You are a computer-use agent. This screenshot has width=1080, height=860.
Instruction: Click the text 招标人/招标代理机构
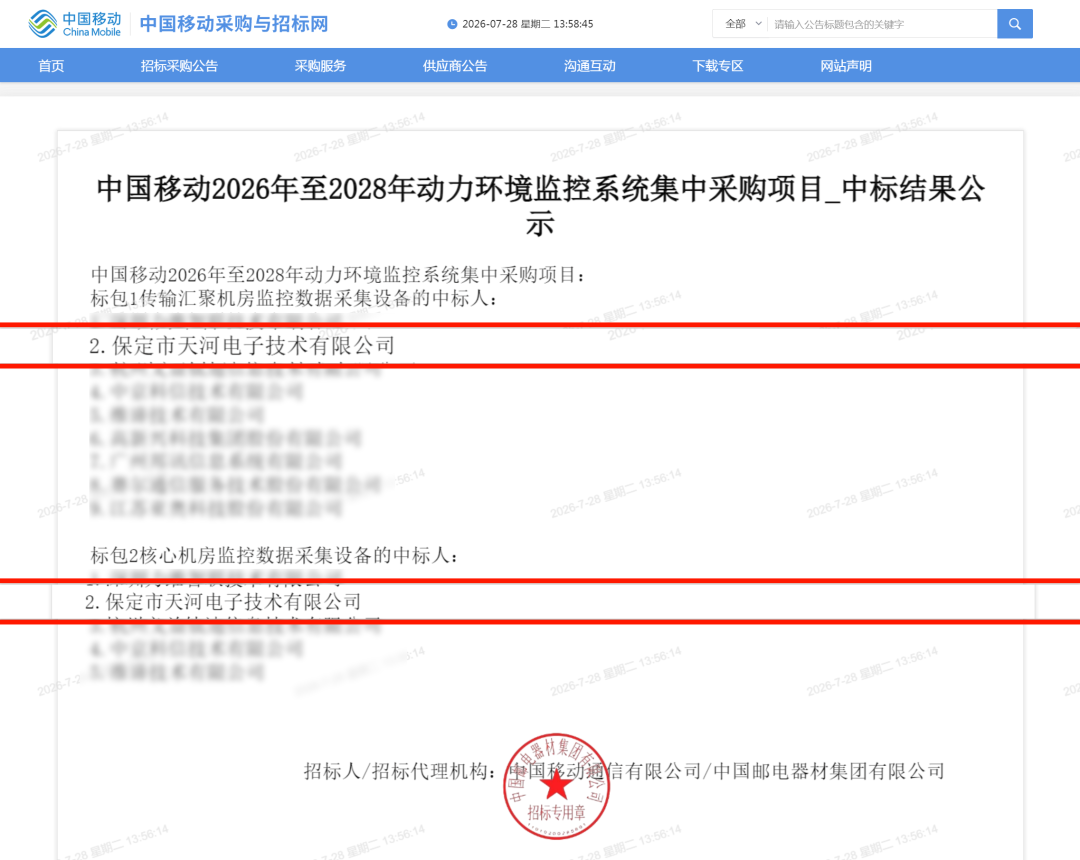click(395, 771)
